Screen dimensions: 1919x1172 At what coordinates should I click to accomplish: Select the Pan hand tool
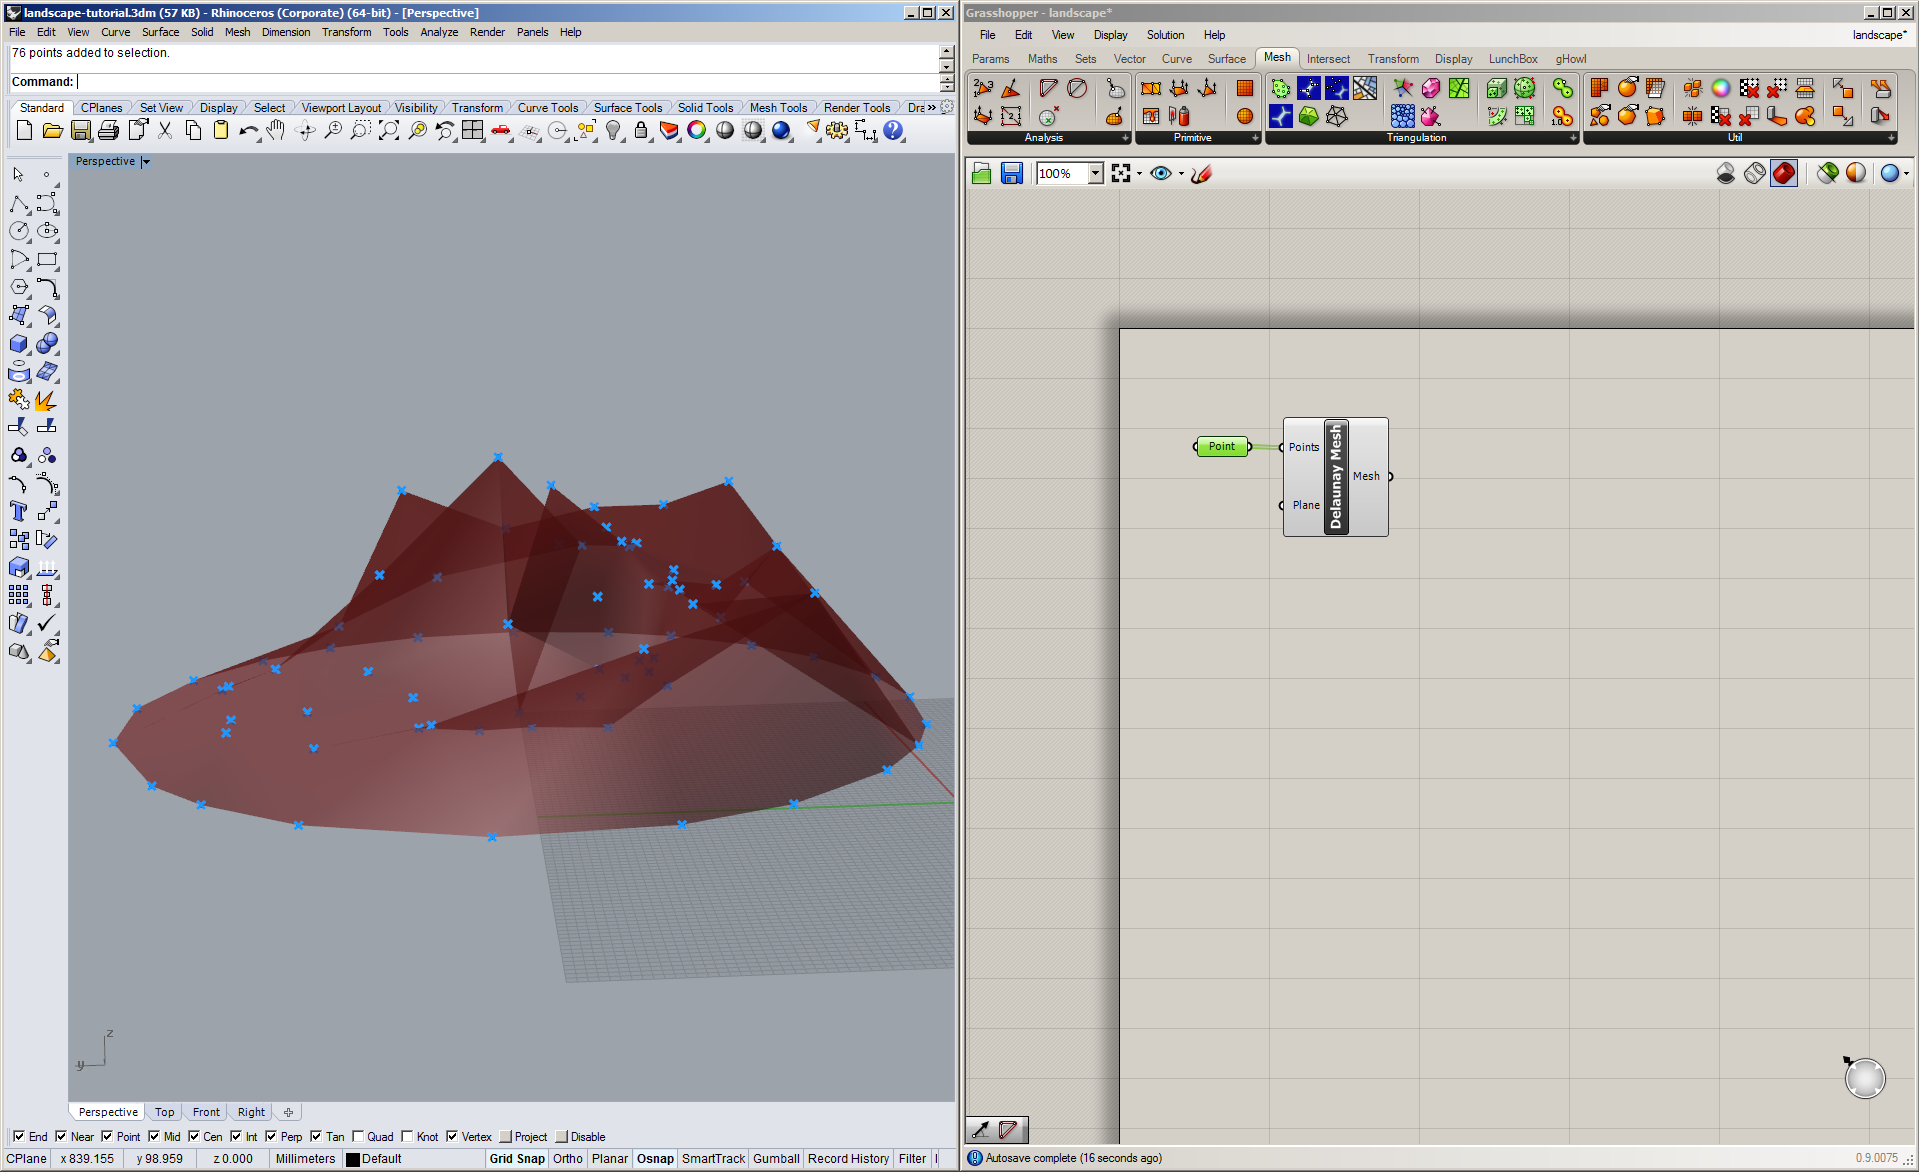(276, 131)
